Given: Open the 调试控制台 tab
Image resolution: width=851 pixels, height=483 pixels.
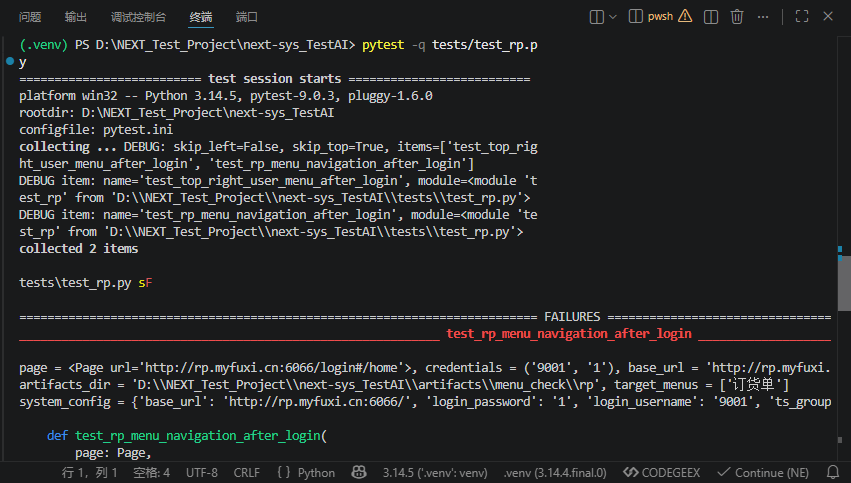Looking at the screenshot, I should [138, 17].
